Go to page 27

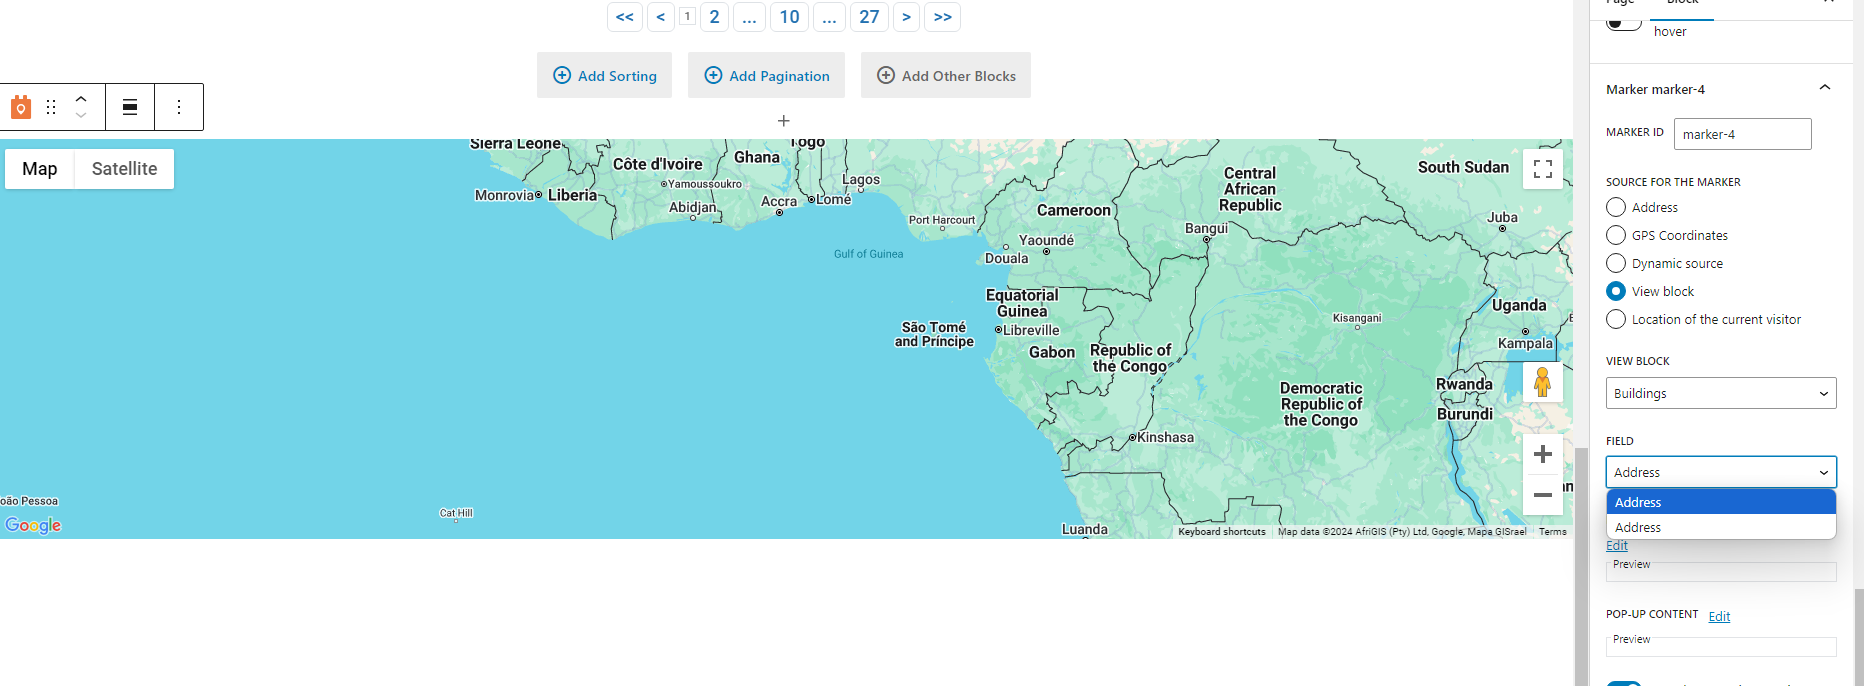click(869, 17)
